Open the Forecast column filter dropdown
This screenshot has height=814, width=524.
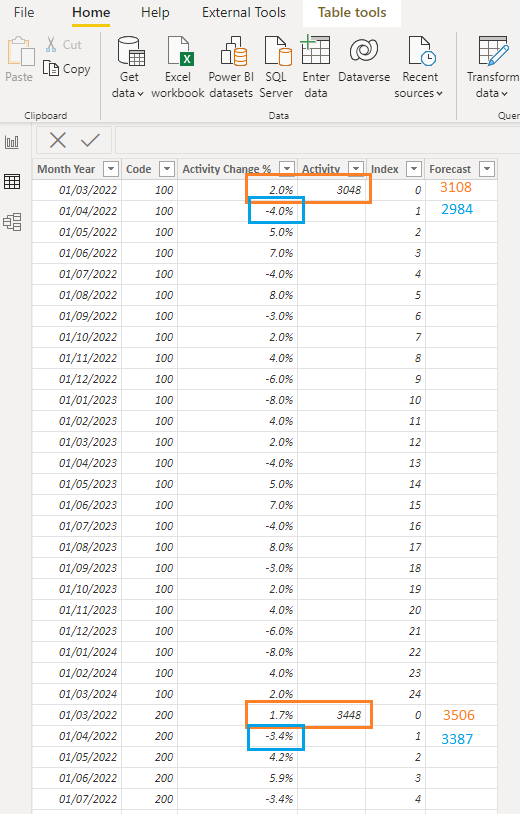[487, 169]
